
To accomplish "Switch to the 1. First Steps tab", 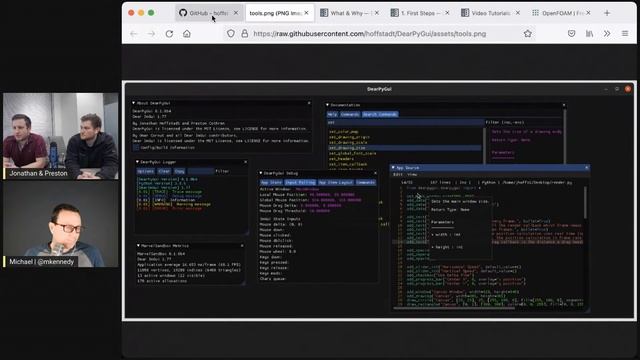I will [420, 13].
